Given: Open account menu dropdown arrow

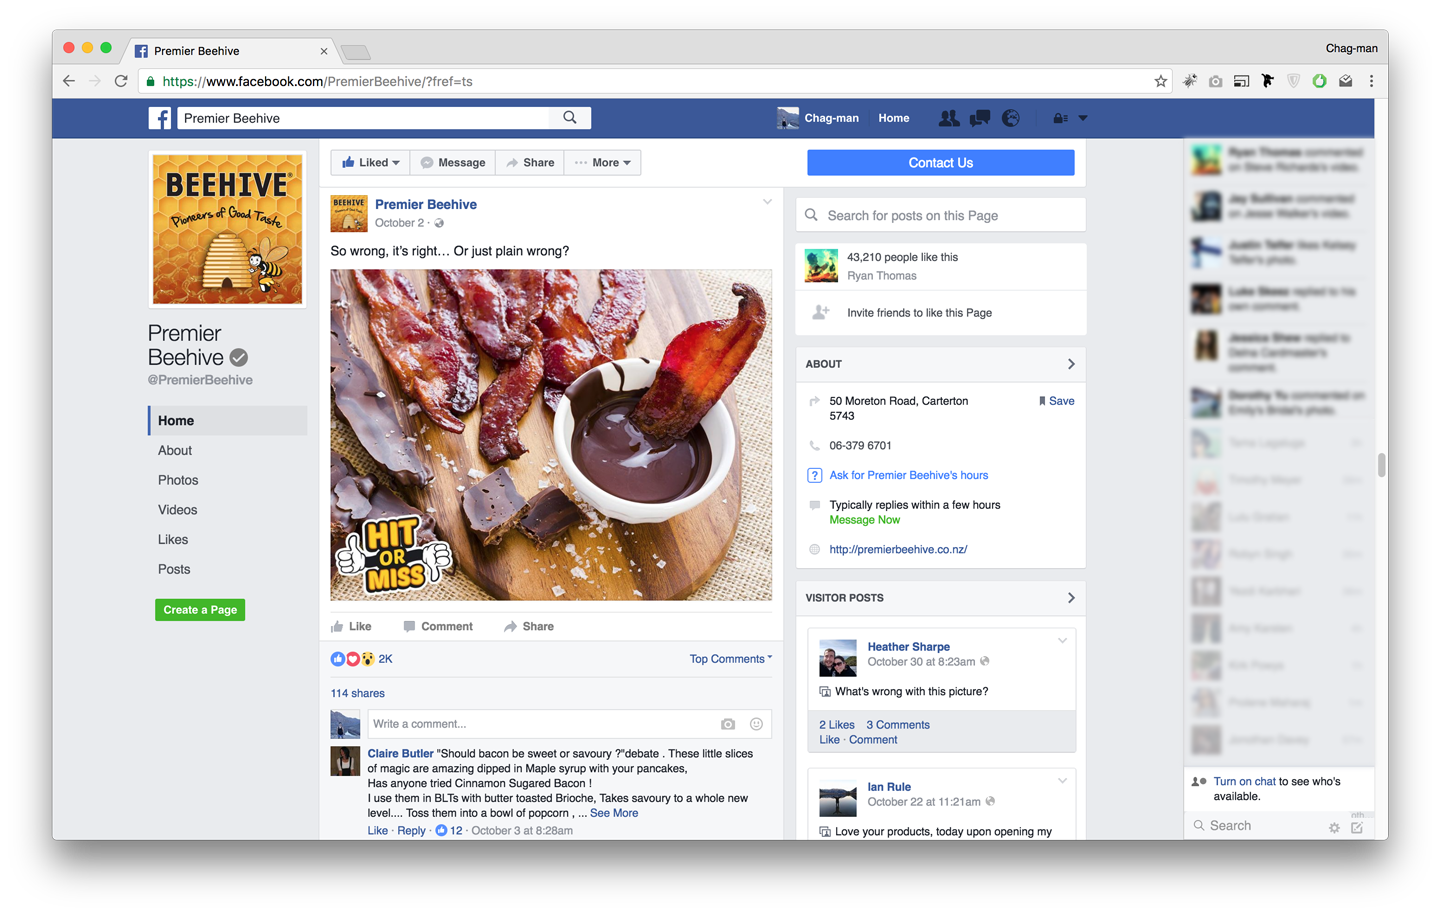Looking at the screenshot, I should [1083, 118].
